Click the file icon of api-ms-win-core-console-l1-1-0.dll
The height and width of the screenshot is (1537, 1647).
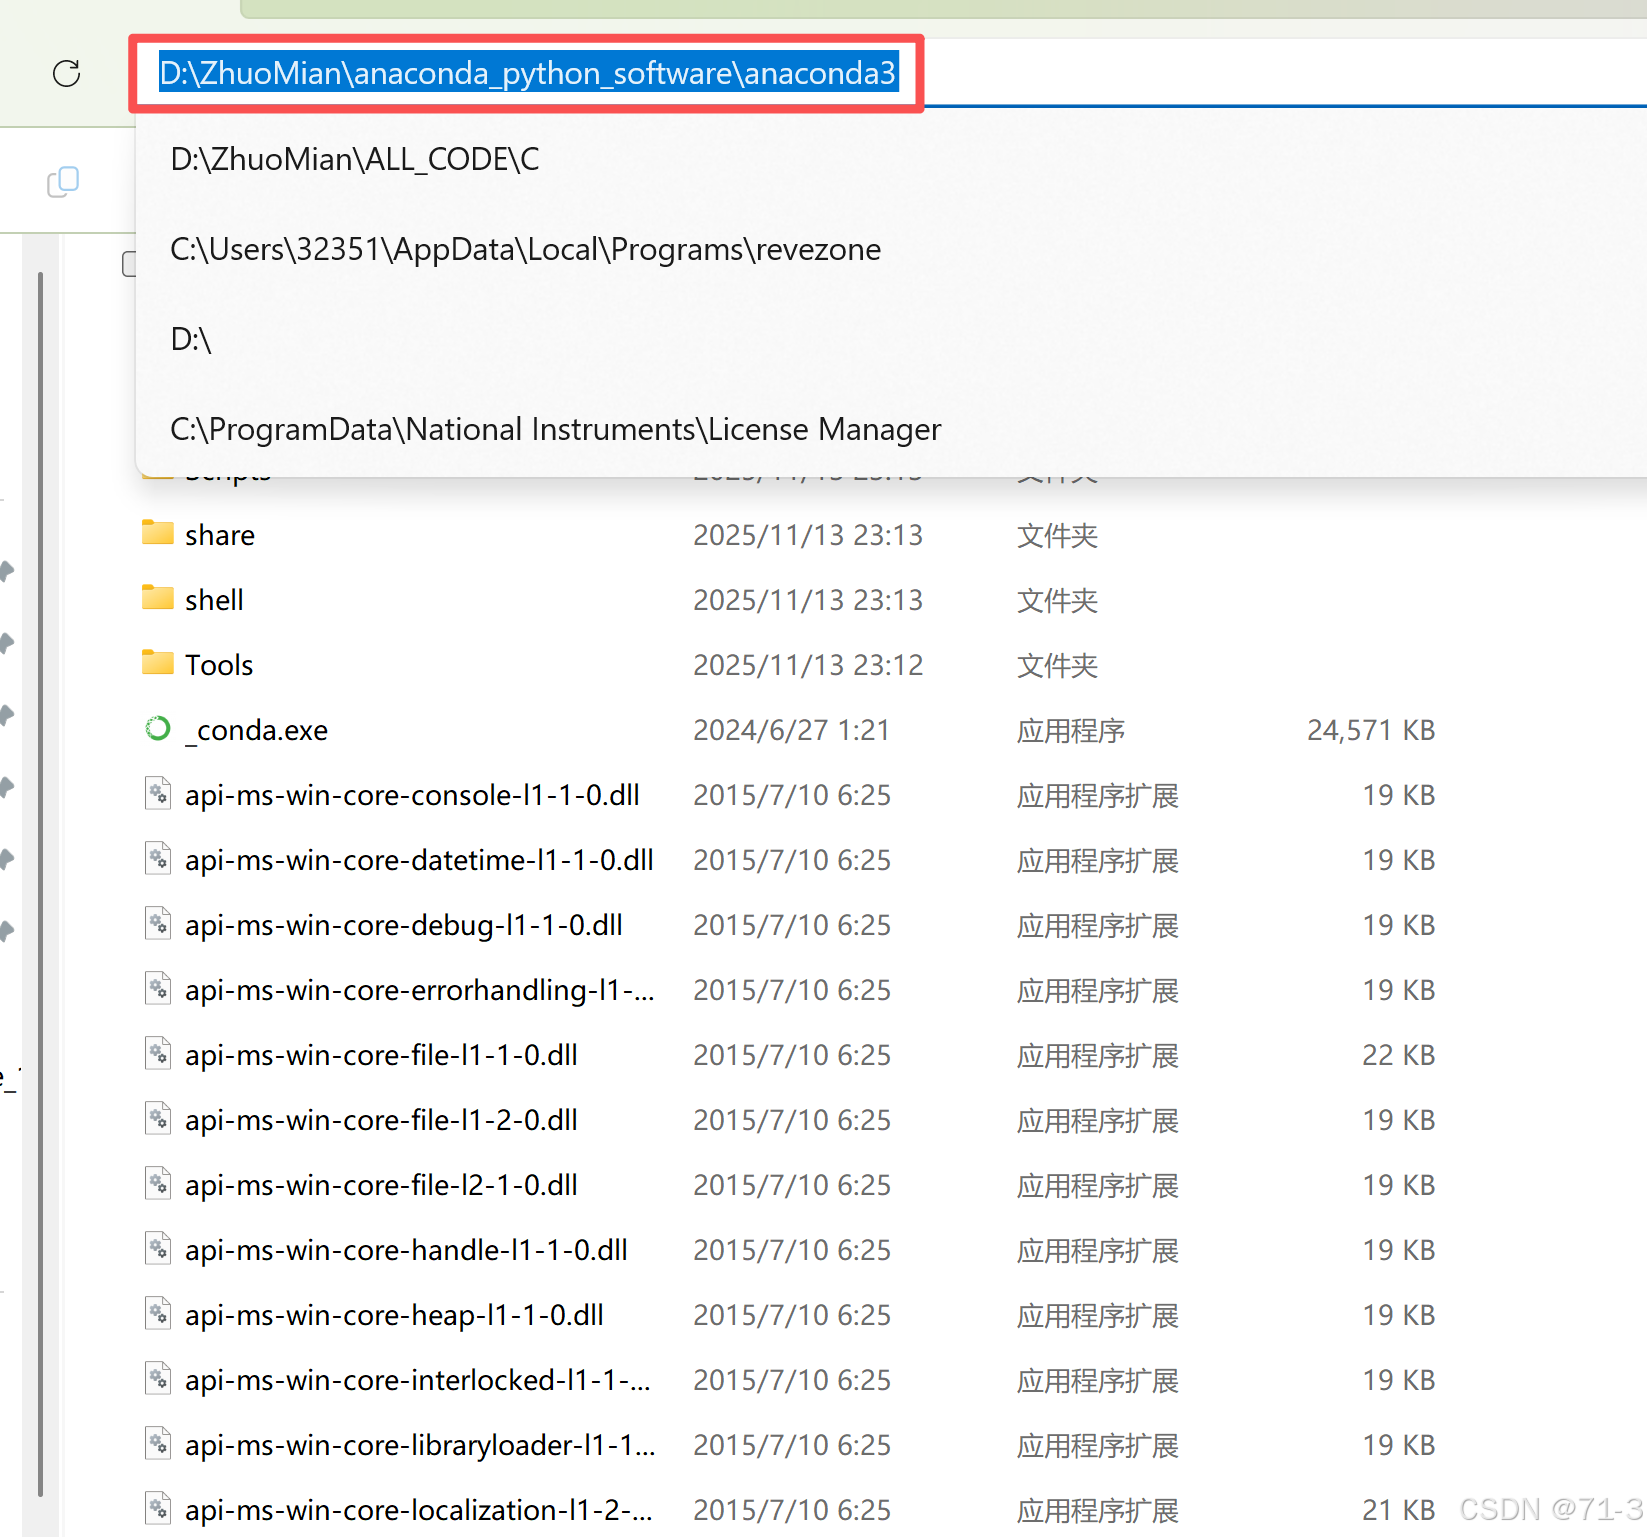coord(158,793)
